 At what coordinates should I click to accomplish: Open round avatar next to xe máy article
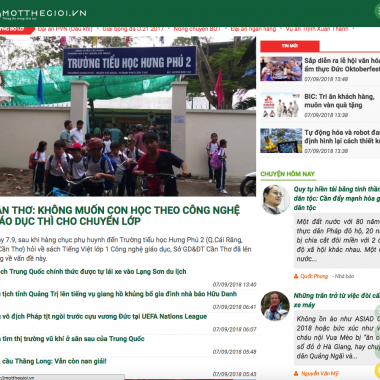pyautogui.click(x=275, y=306)
